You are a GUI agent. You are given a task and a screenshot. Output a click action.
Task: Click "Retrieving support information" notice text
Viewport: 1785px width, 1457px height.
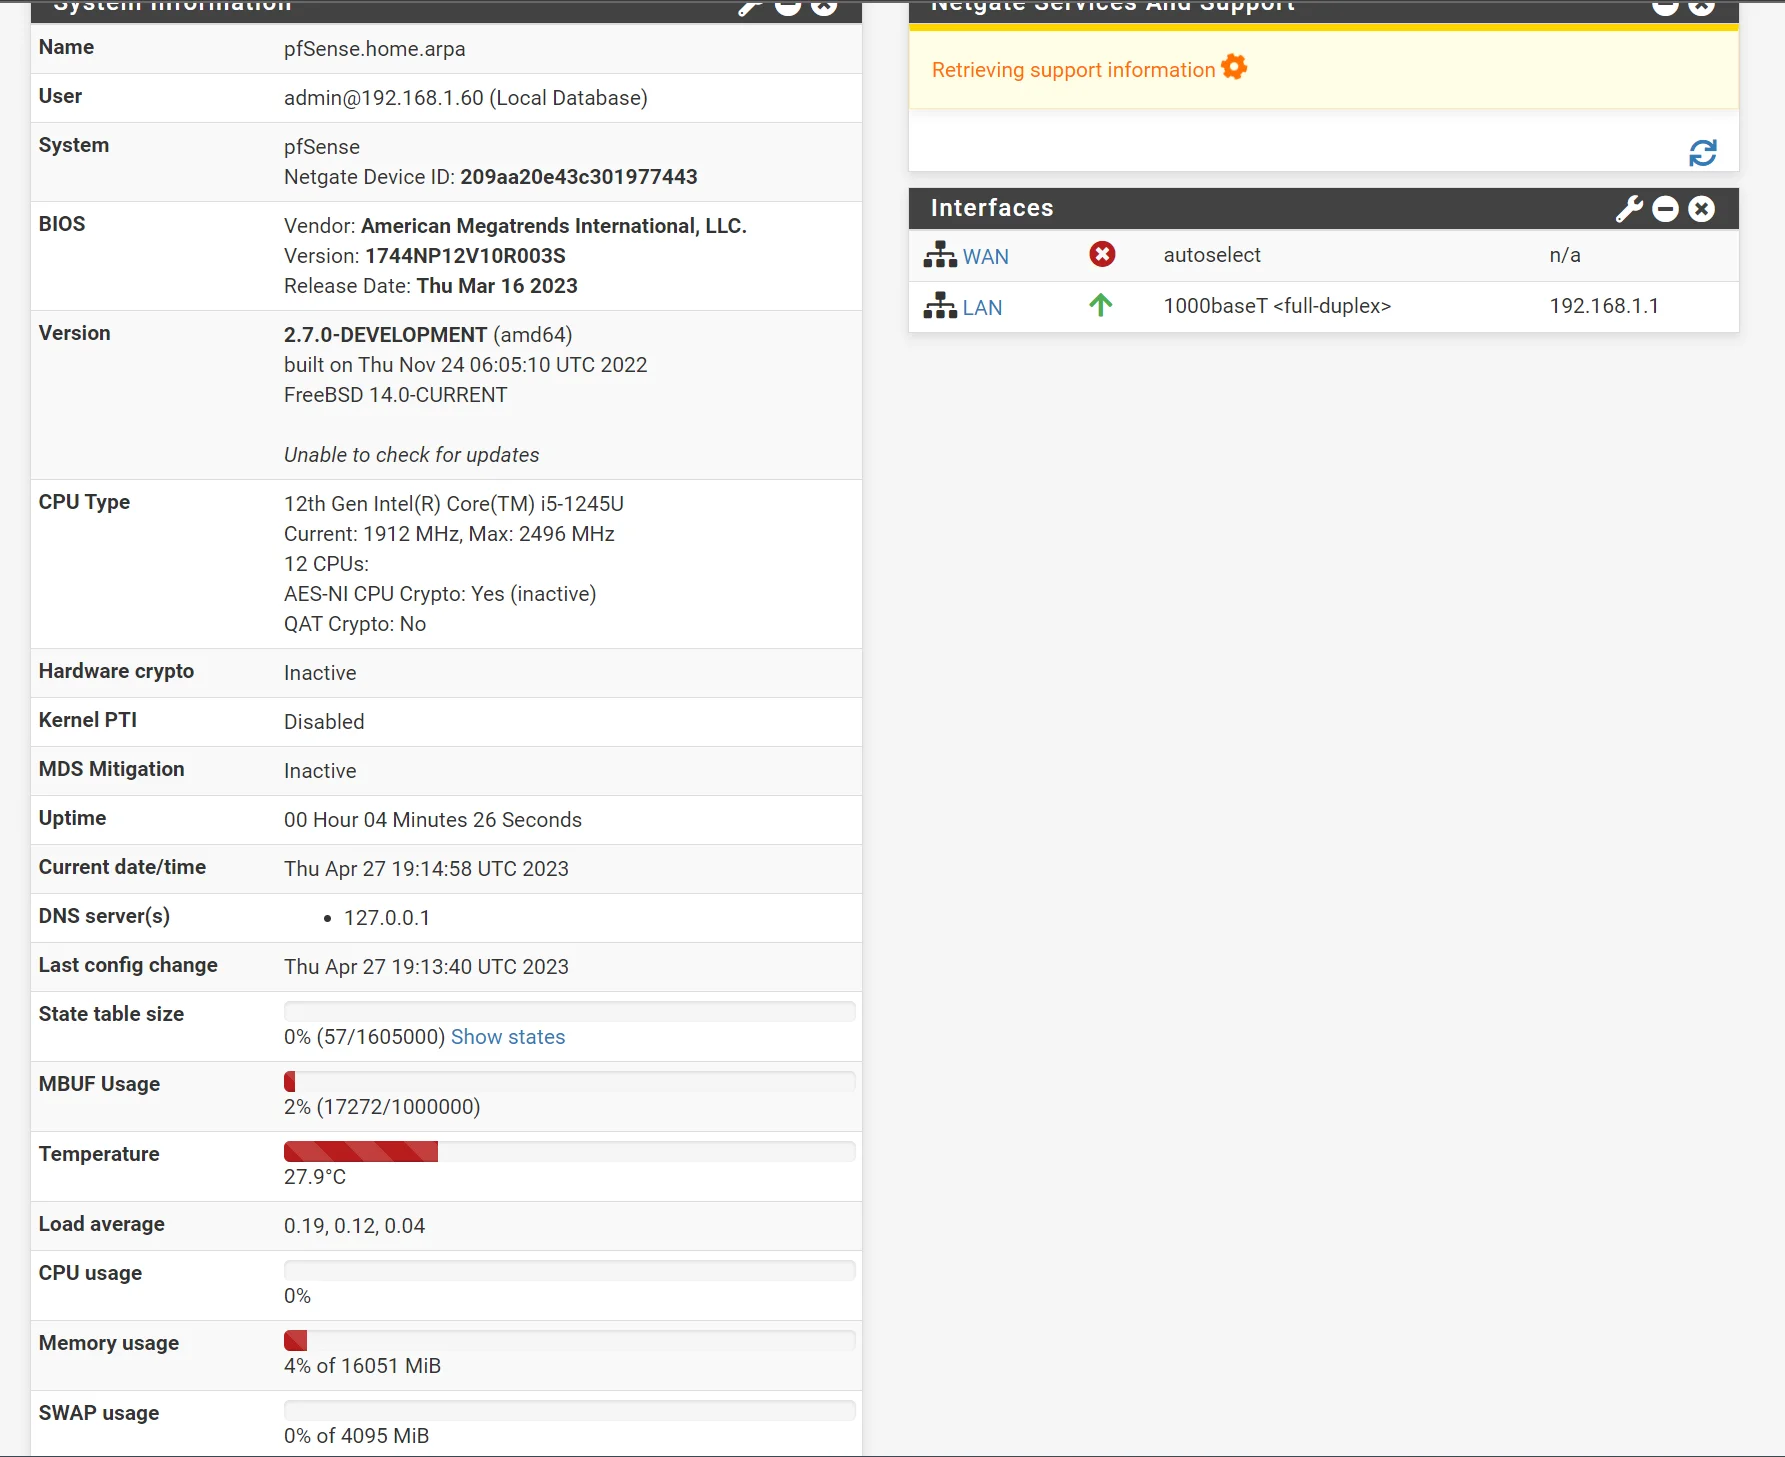point(1073,70)
